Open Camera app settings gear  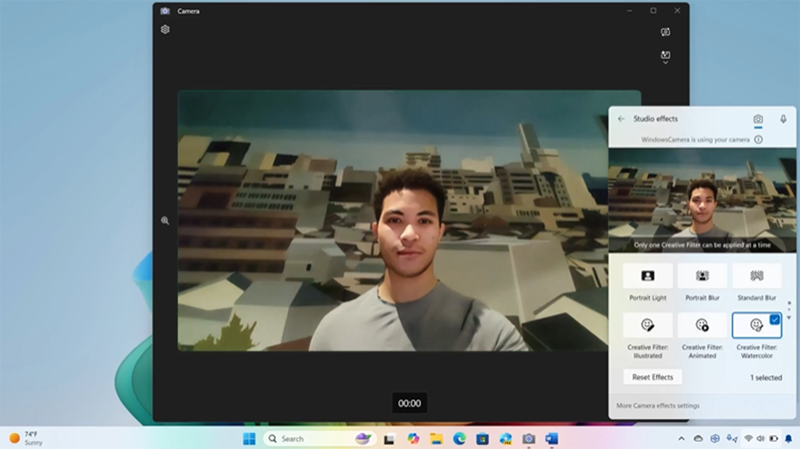click(x=165, y=29)
